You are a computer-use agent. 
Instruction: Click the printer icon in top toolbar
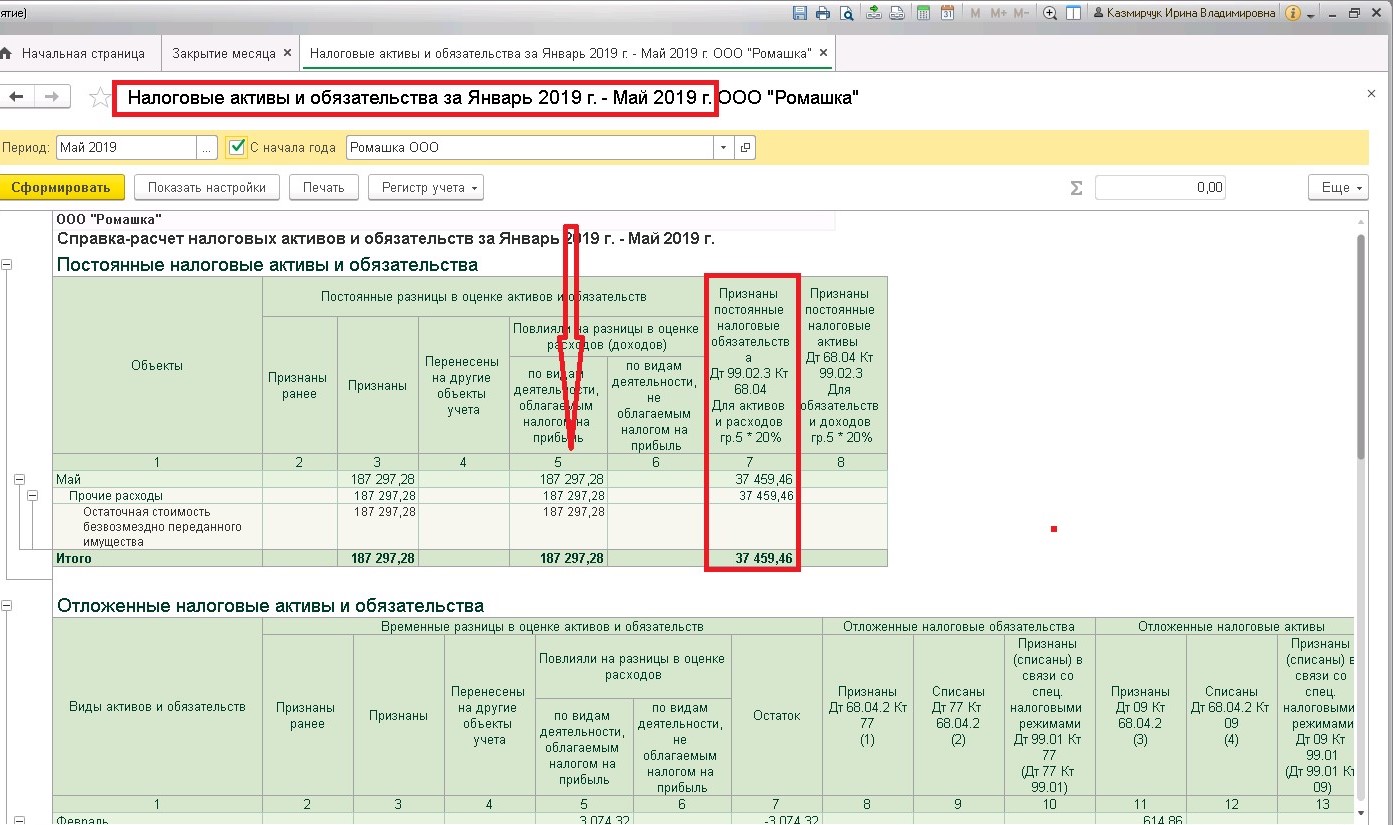823,13
